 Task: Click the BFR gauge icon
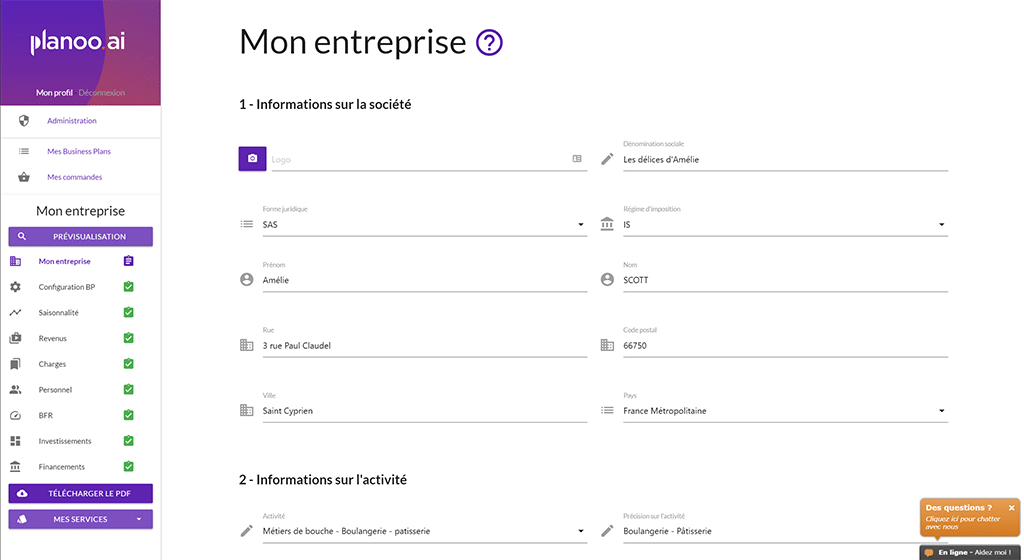point(16,415)
